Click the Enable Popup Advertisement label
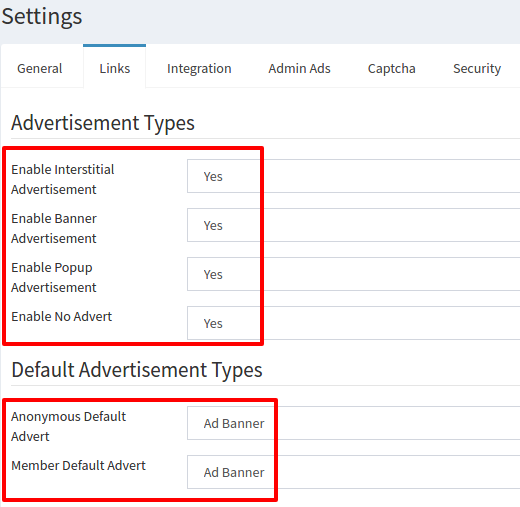Screen dimensions: 520x507 [54, 277]
